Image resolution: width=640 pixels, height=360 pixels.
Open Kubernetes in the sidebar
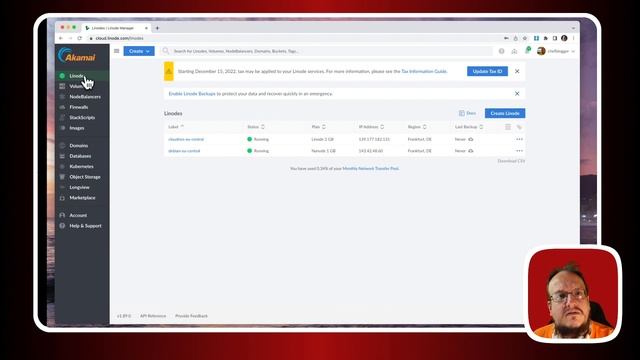coord(82,167)
